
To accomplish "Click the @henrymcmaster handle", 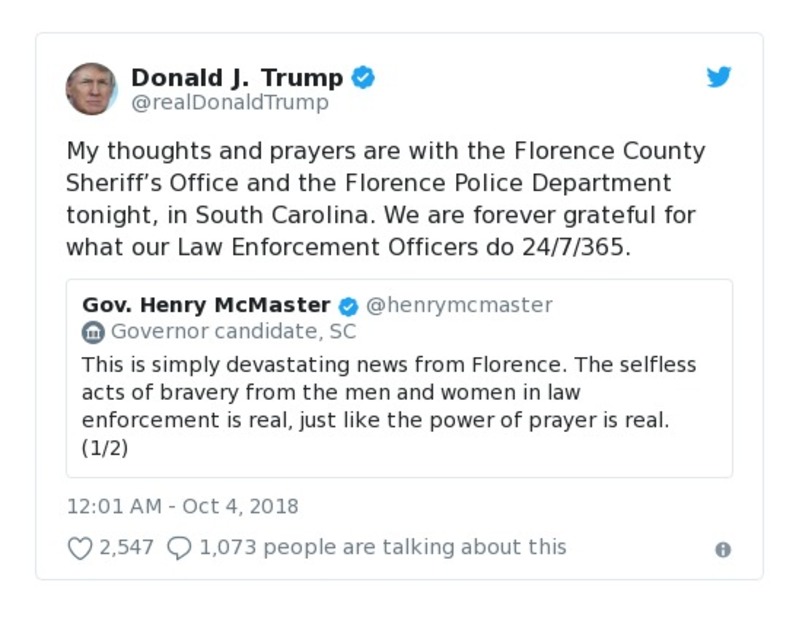I will (459, 305).
